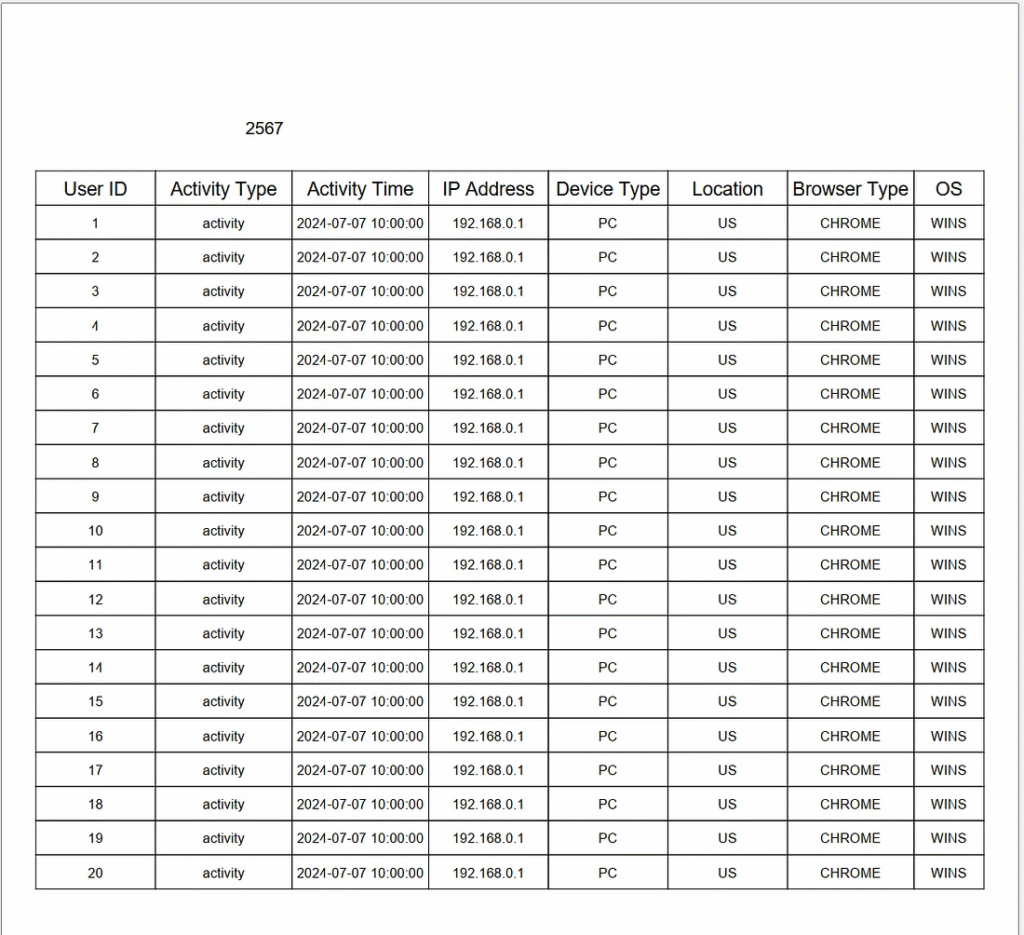Click 192.168.0.1 in row 12
Image resolution: width=1024 pixels, height=935 pixels.
point(488,599)
